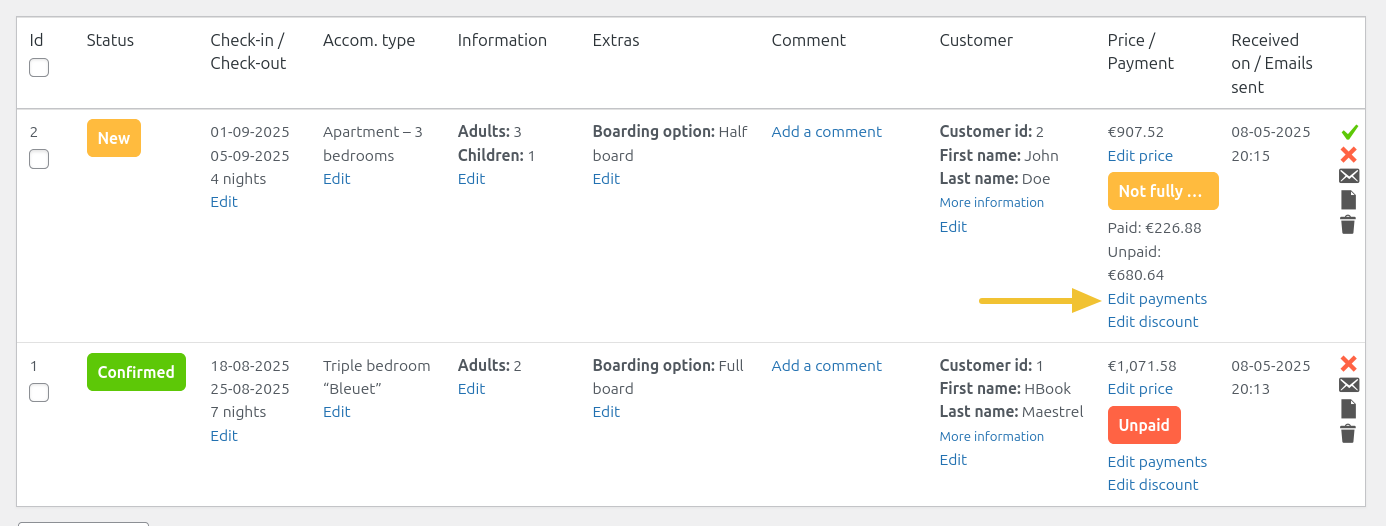Click envelope icon to email John Doe
The height and width of the screenshot is (526, 1386).
(x=1349, y=177)
